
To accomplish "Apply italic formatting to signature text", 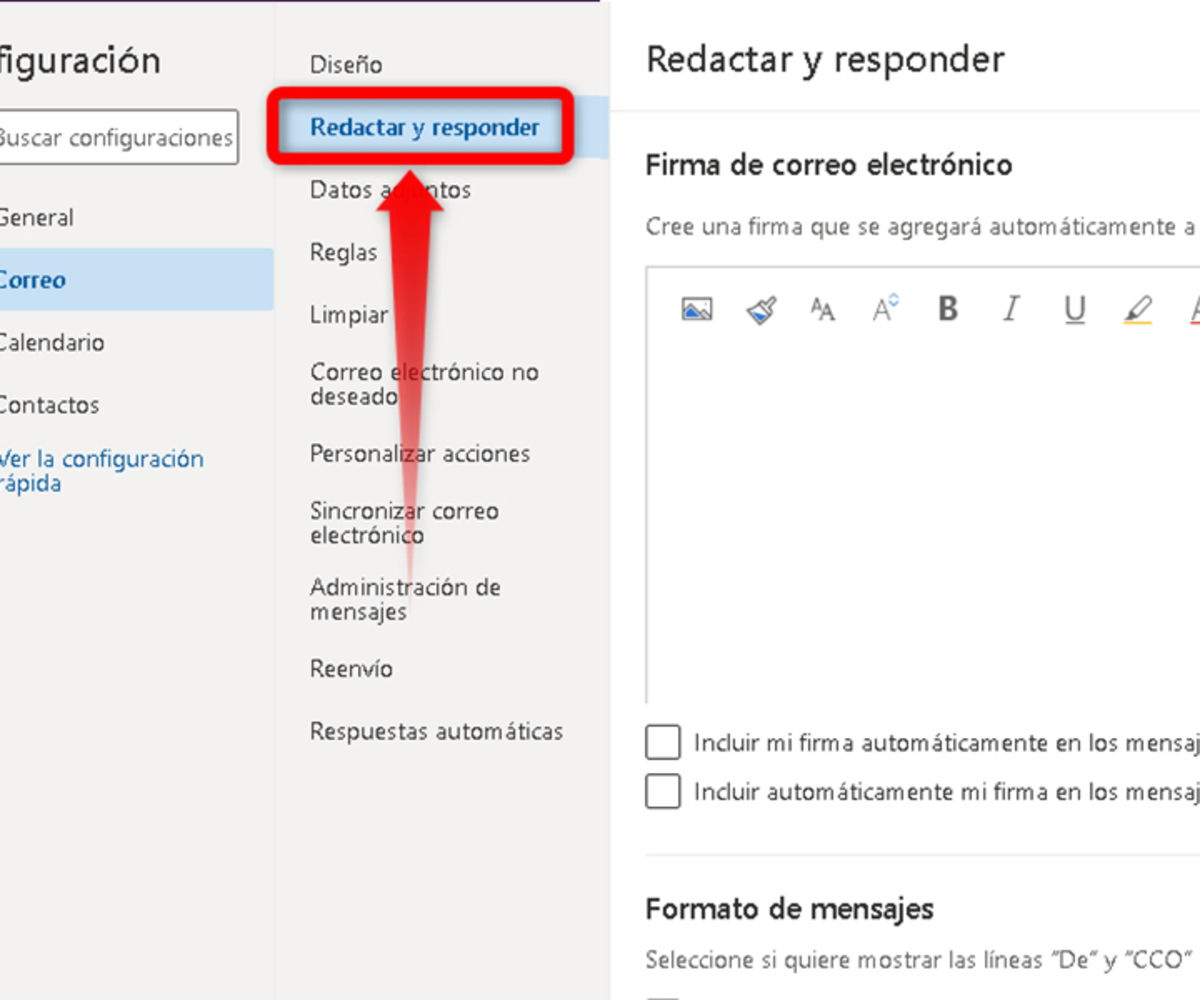I will coord(1010,309).
